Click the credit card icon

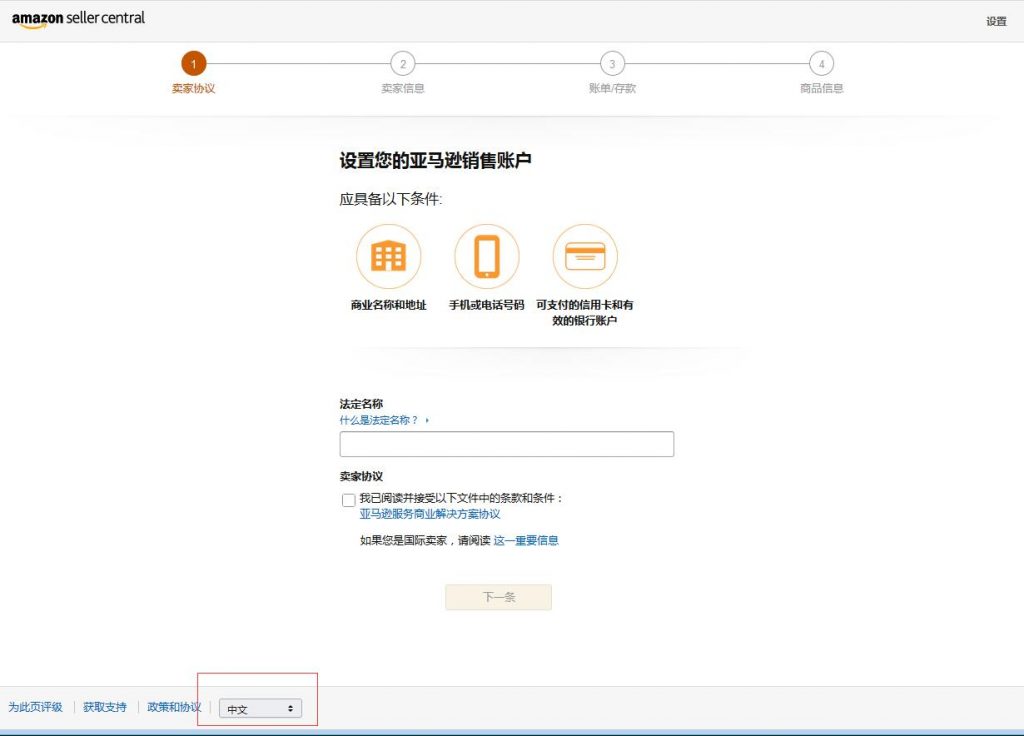click(585, 257)
